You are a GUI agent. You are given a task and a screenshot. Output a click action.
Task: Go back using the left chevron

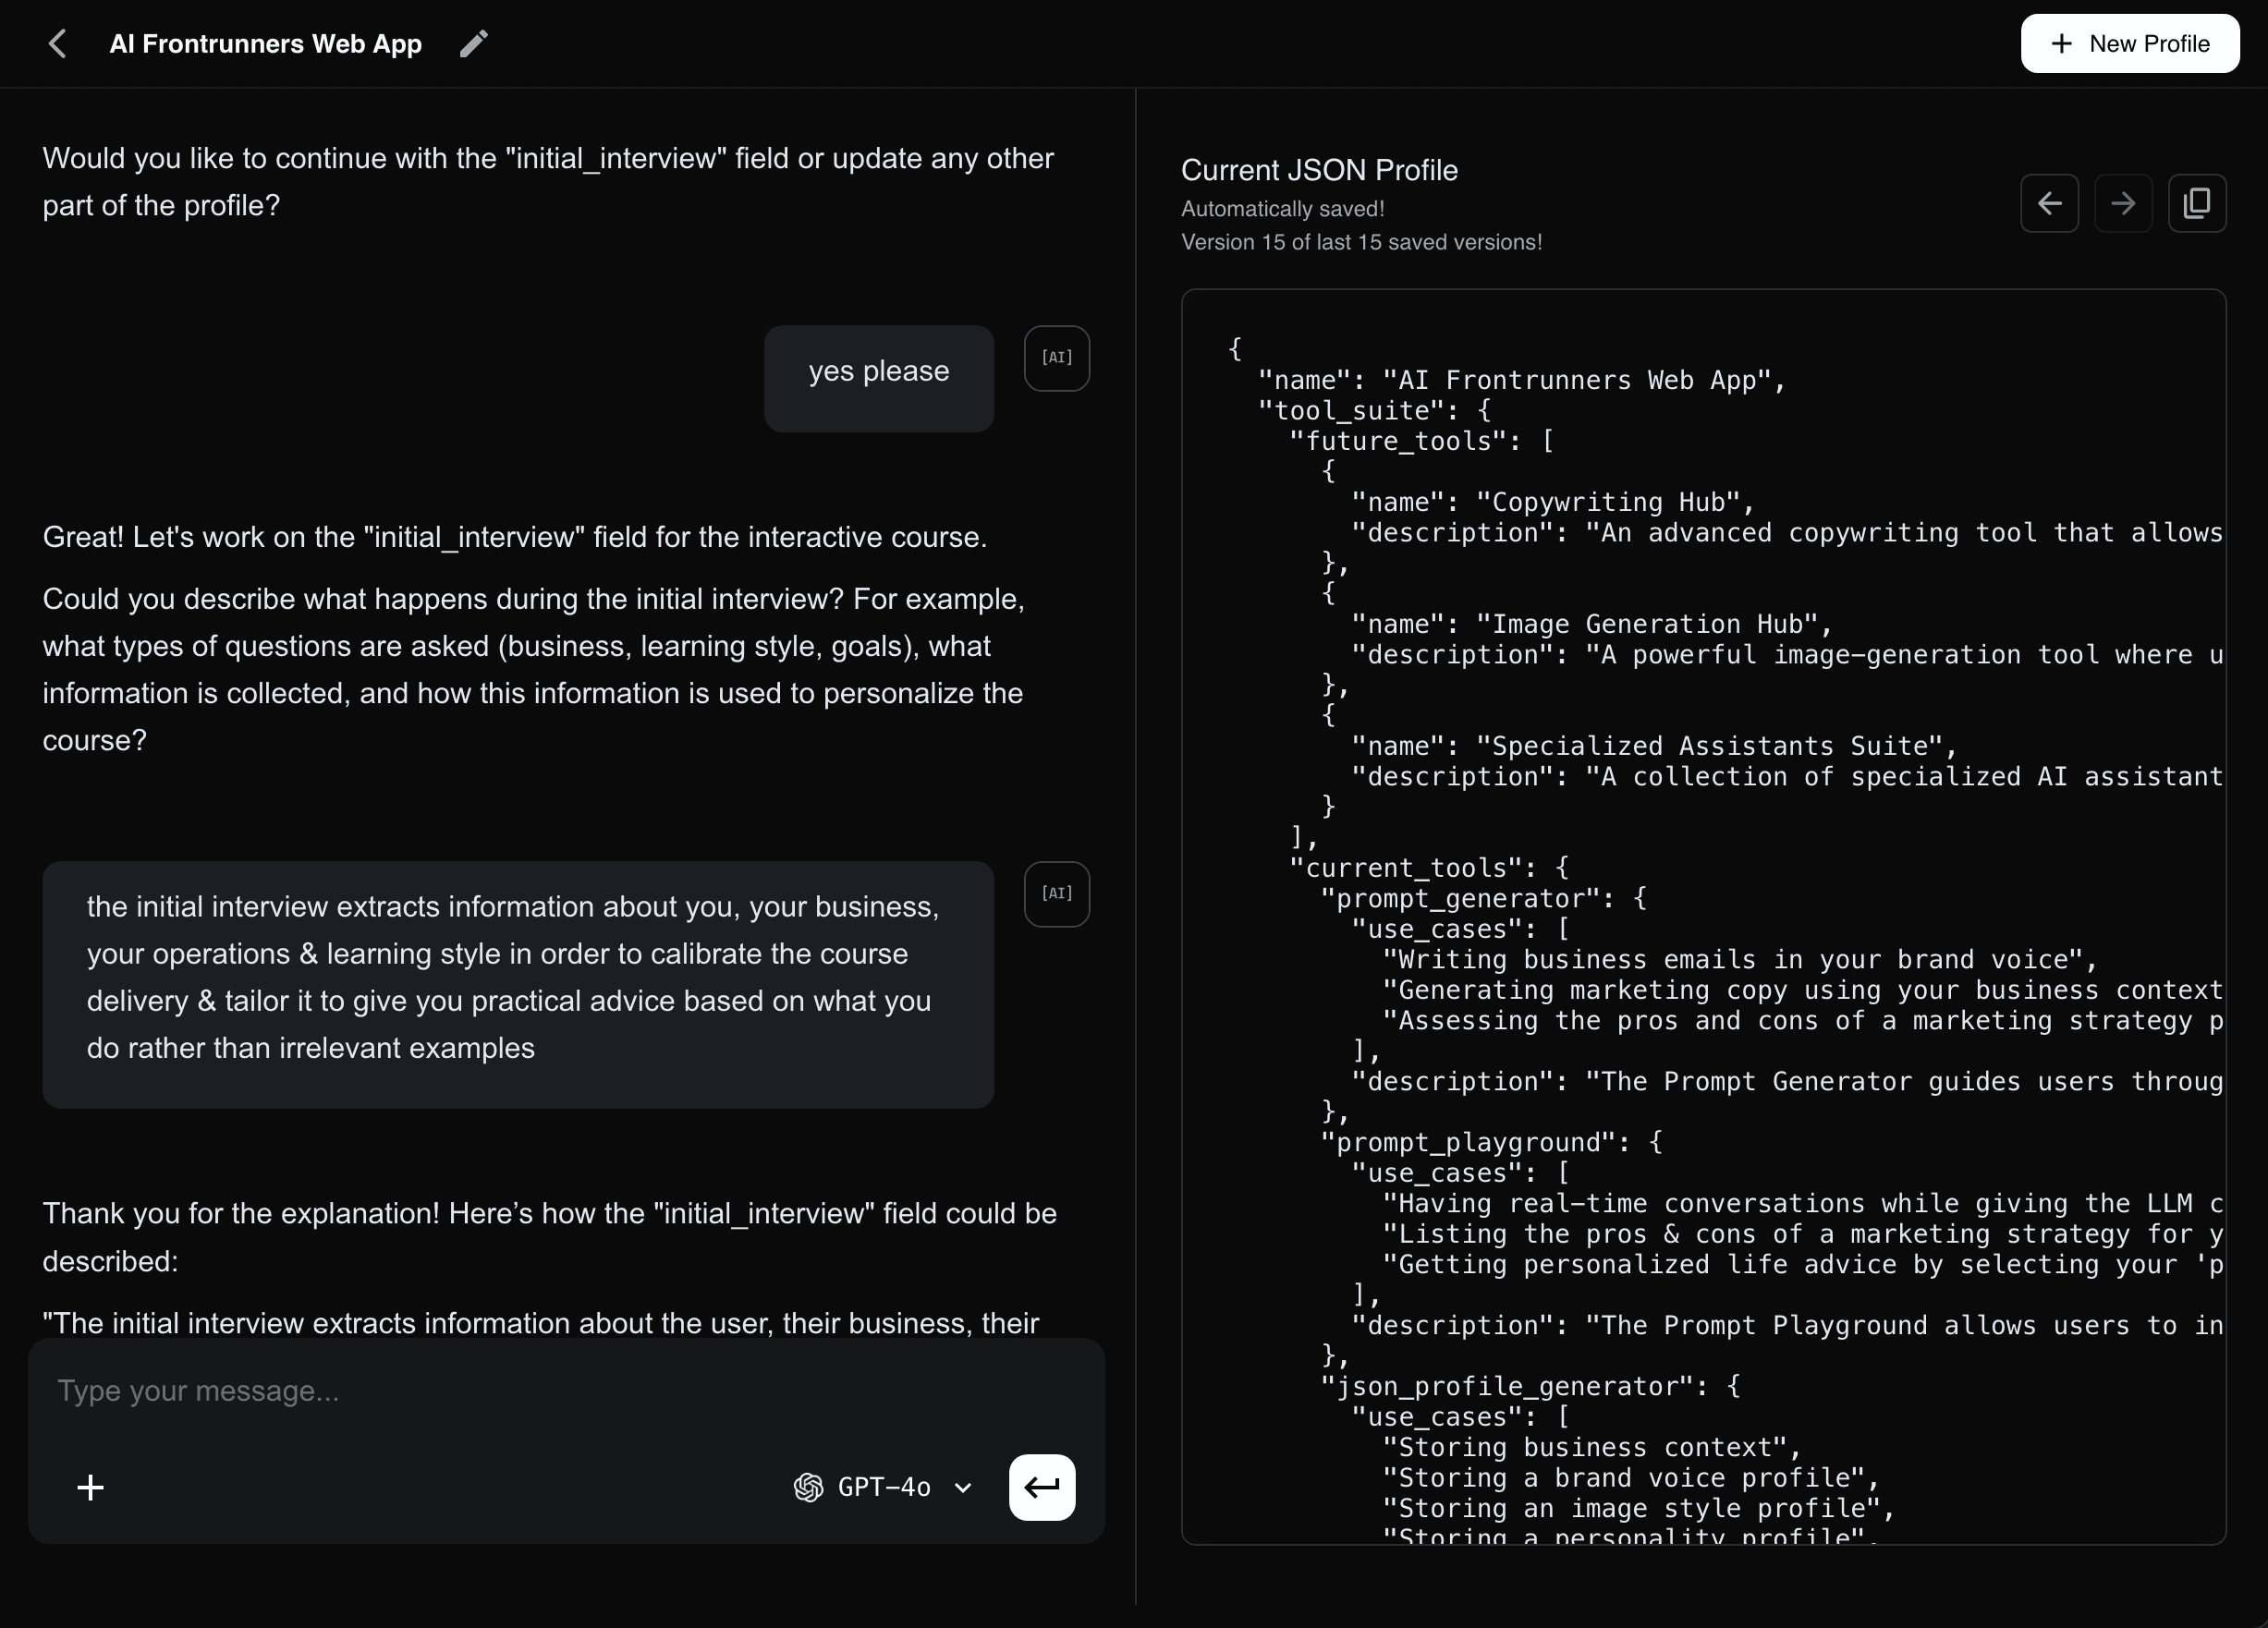(58, 44)
